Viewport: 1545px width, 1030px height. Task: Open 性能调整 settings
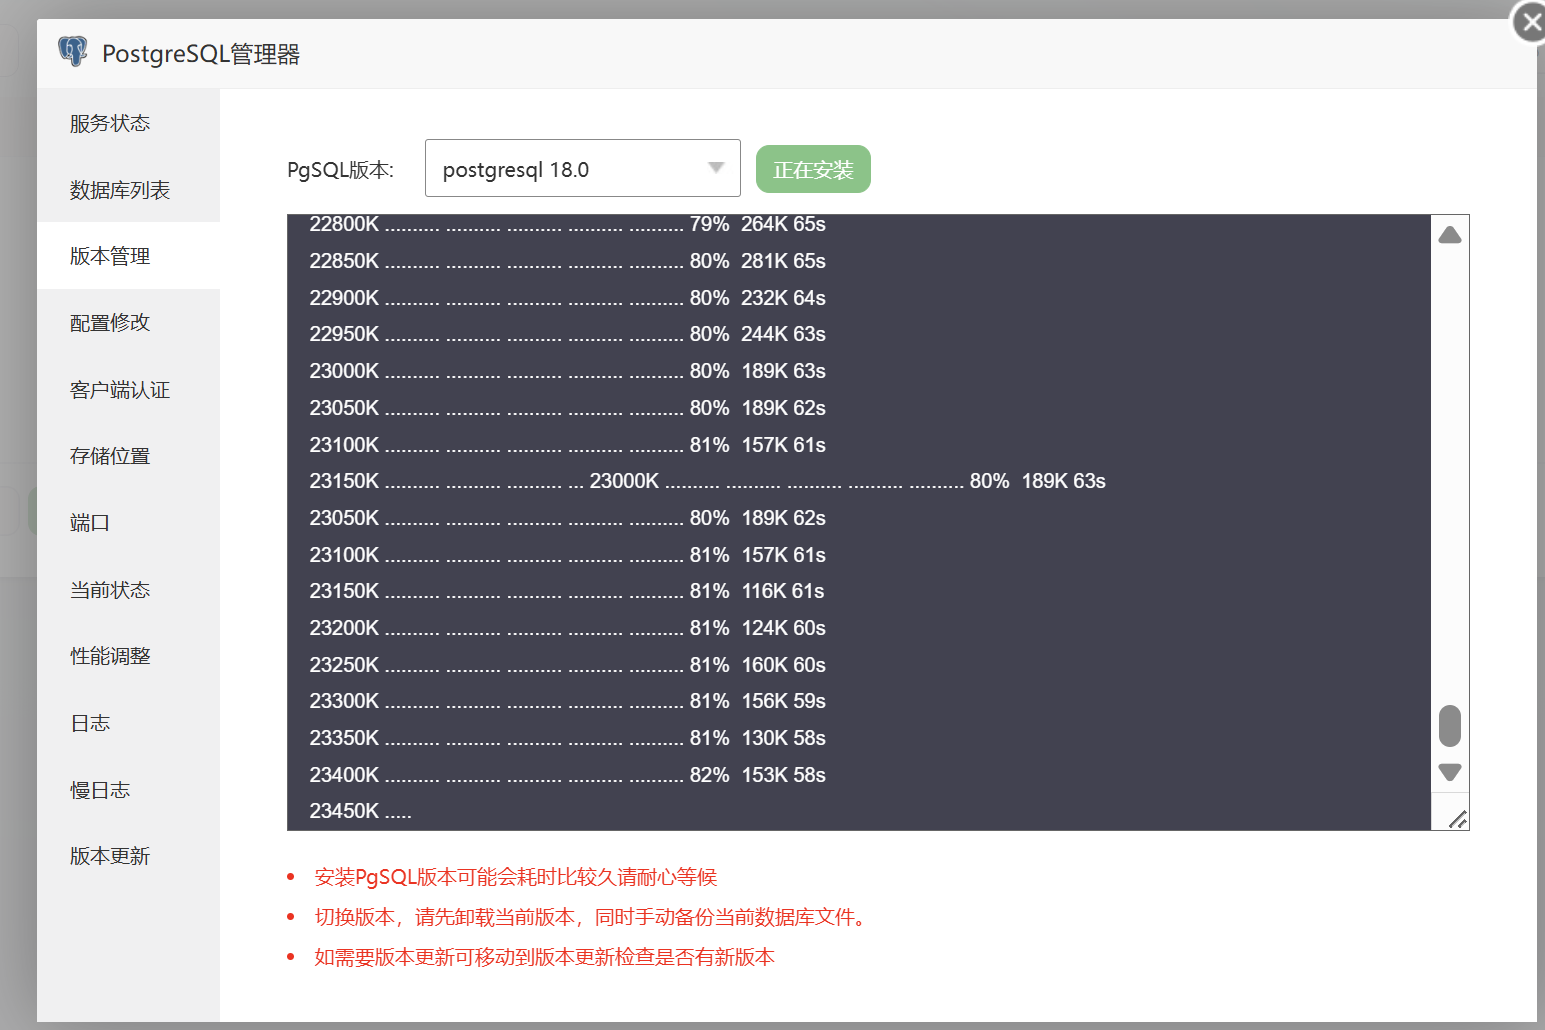pyautogui.click(x=109, y=655)
